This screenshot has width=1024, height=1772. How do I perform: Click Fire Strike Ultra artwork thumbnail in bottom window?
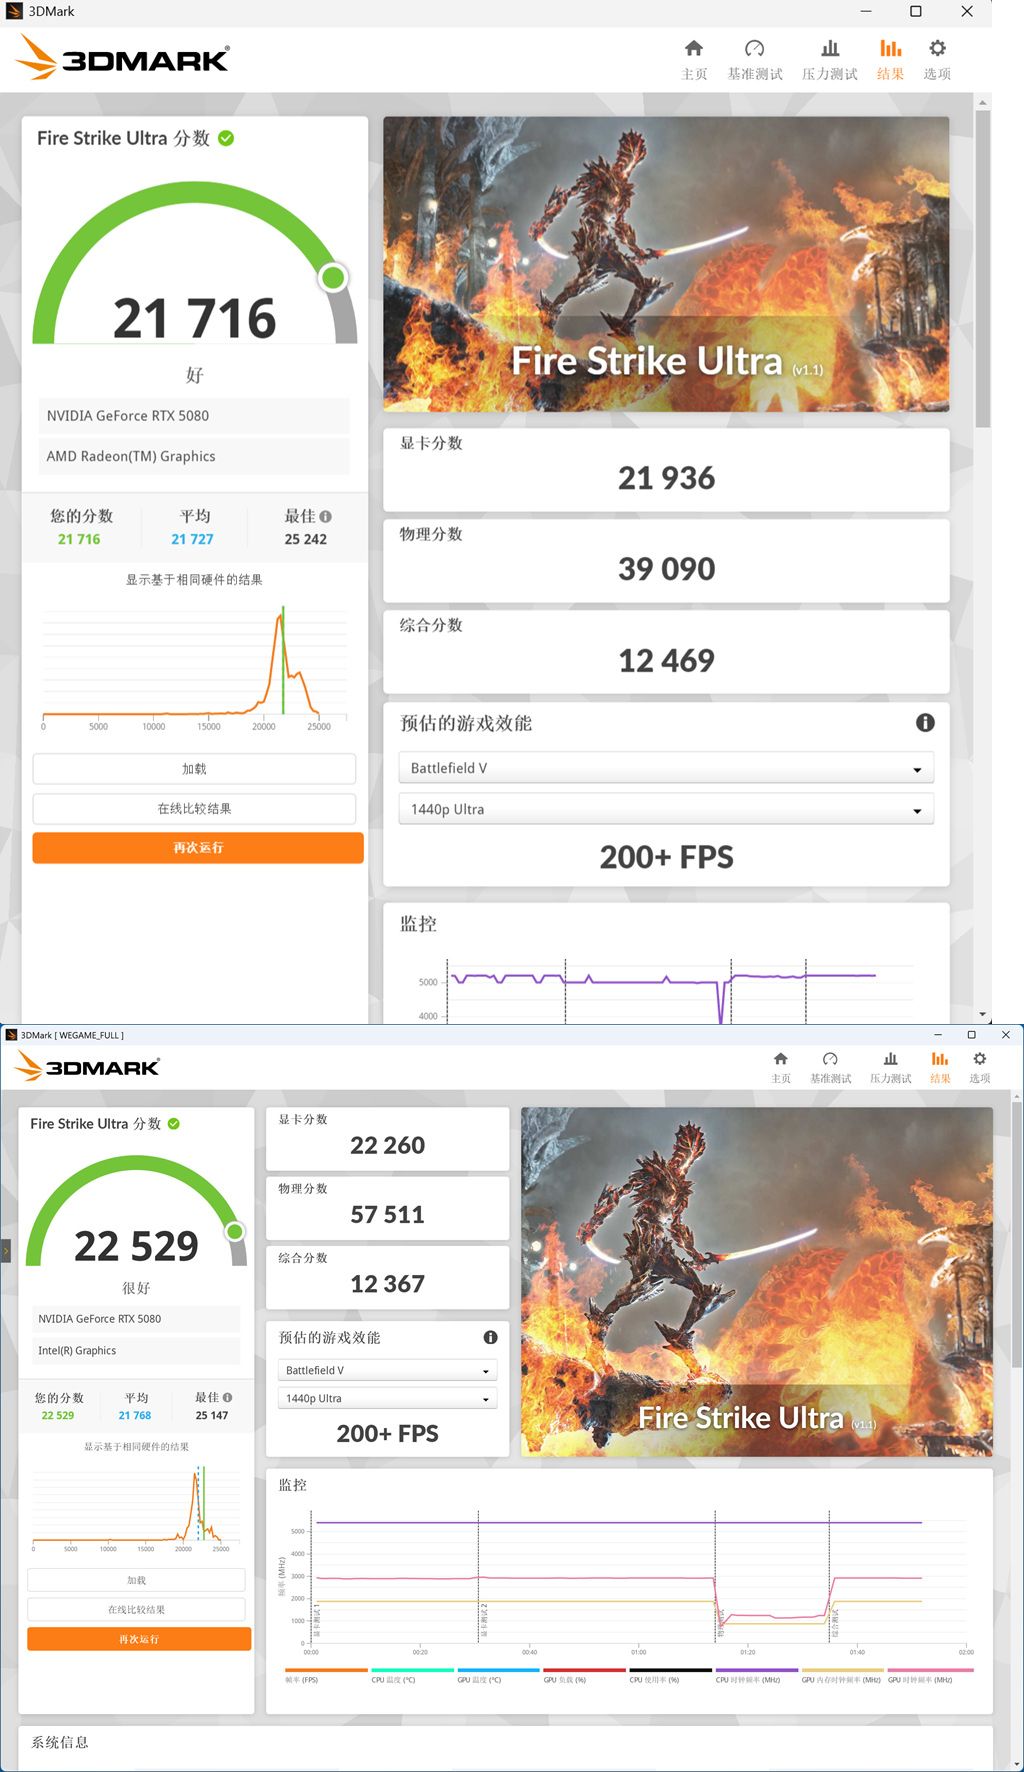coord(757,1281)
